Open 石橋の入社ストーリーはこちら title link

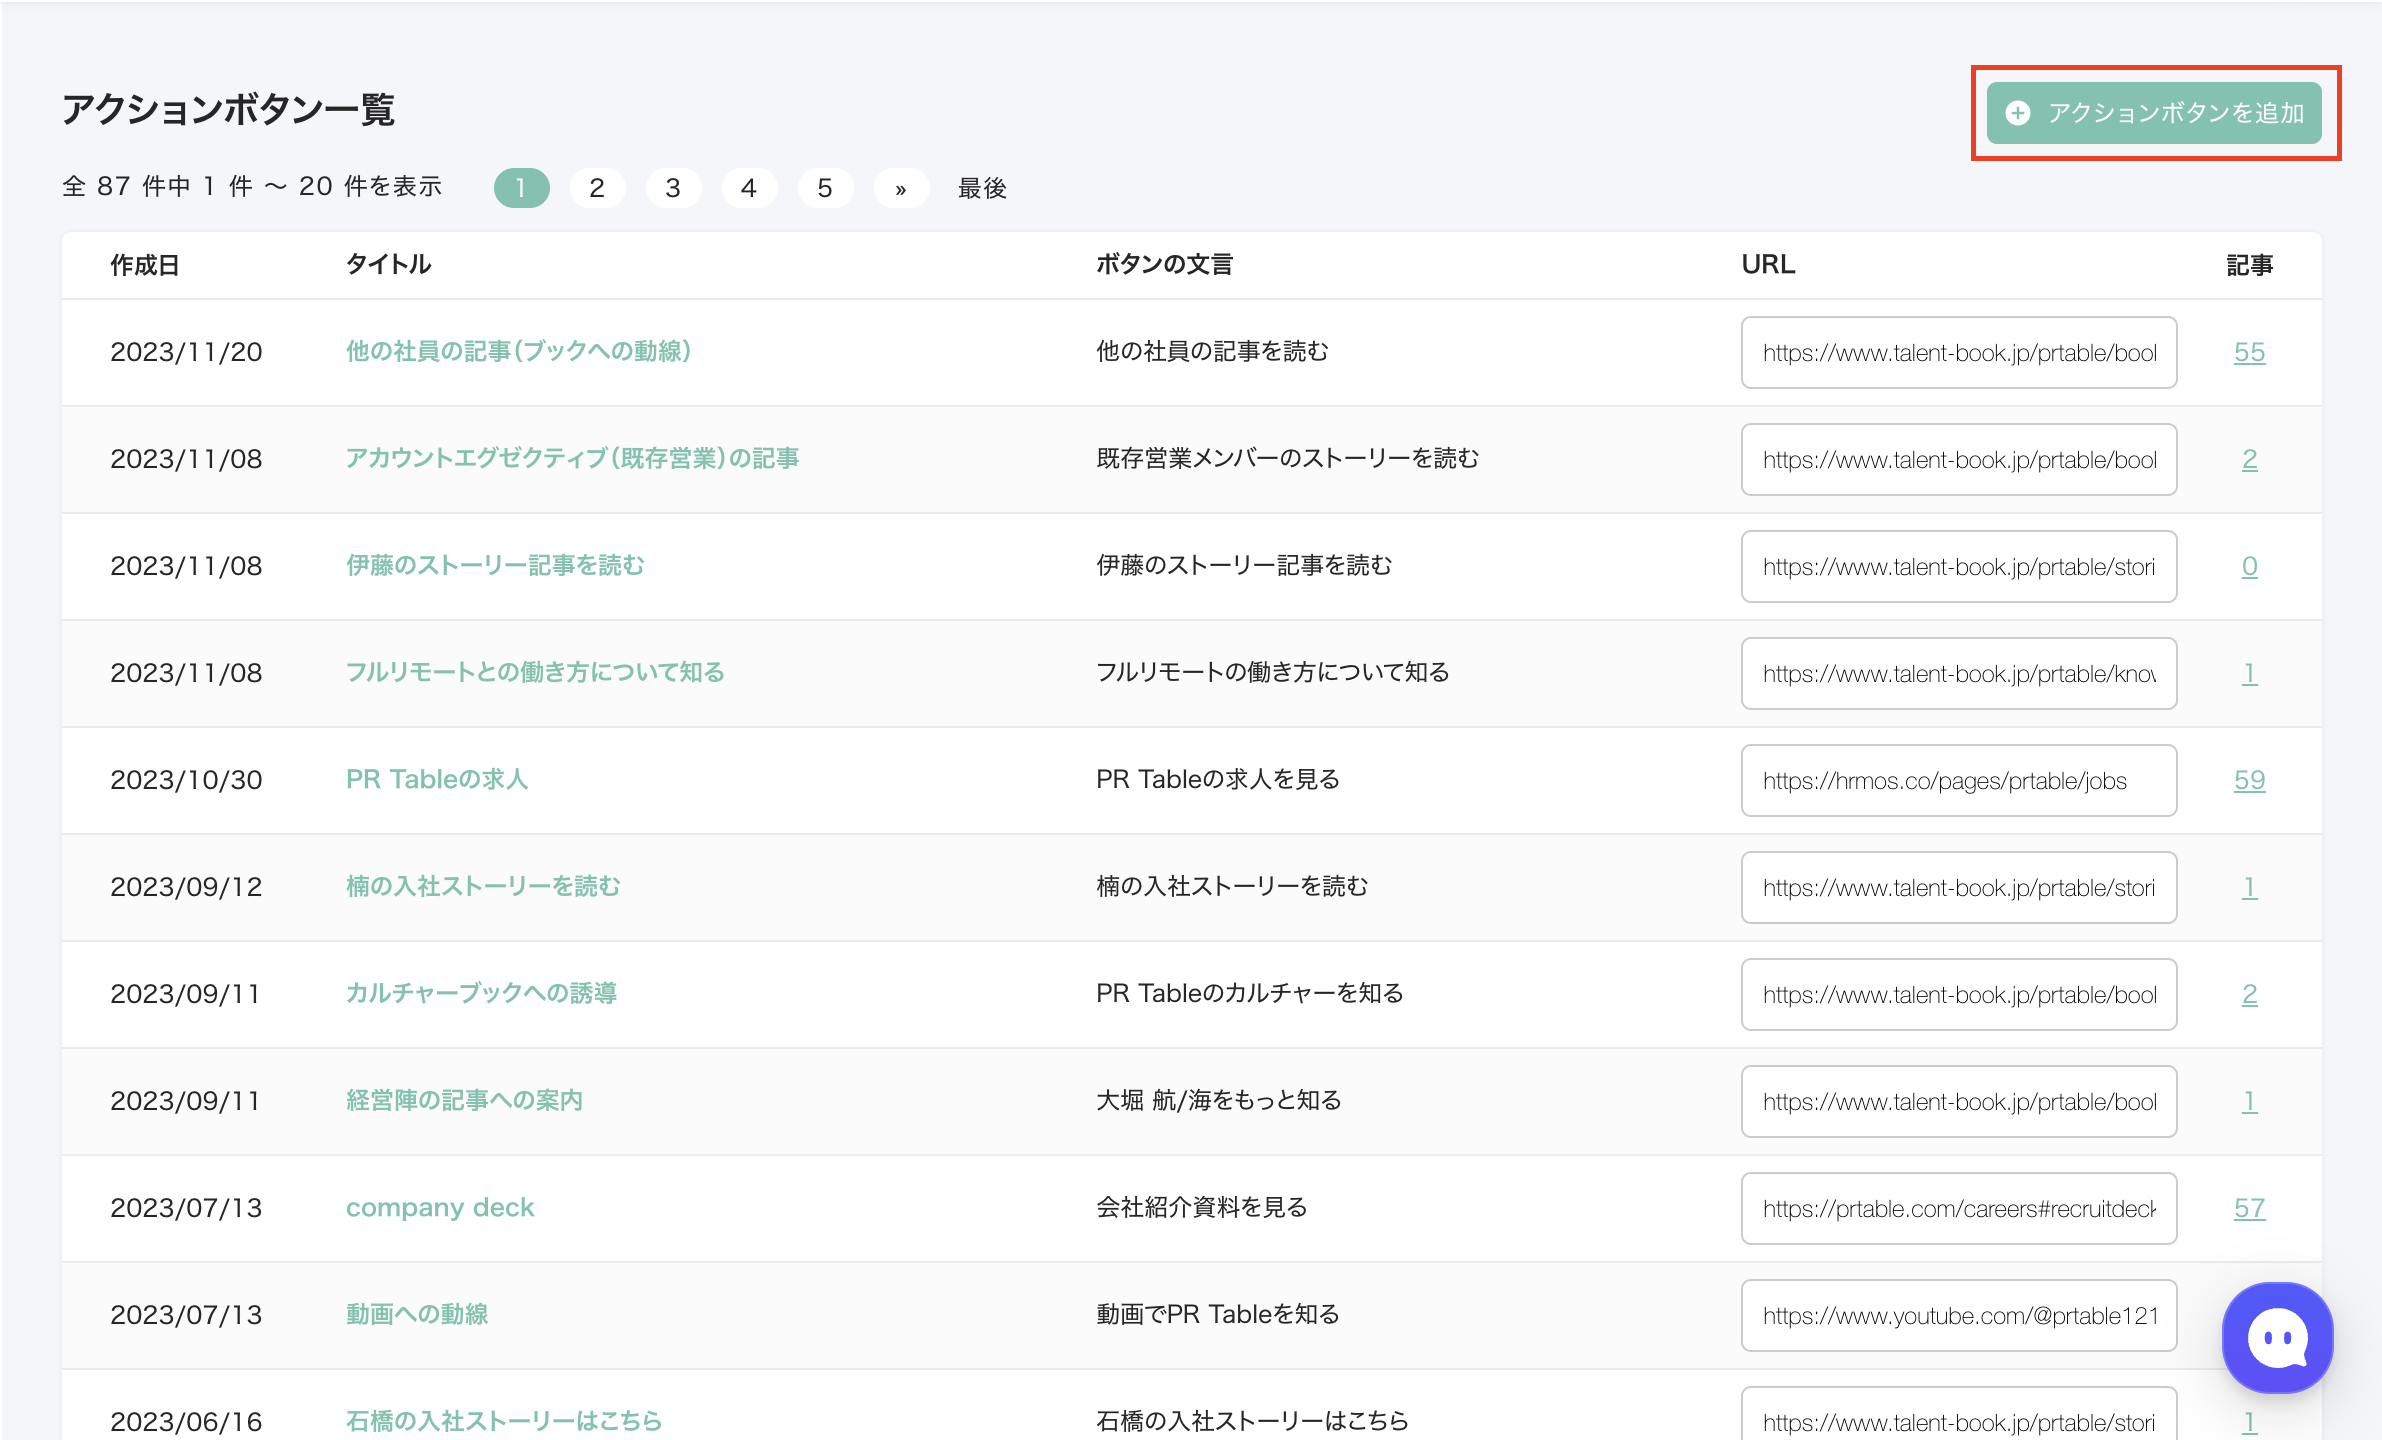(x=504, y=1421)
